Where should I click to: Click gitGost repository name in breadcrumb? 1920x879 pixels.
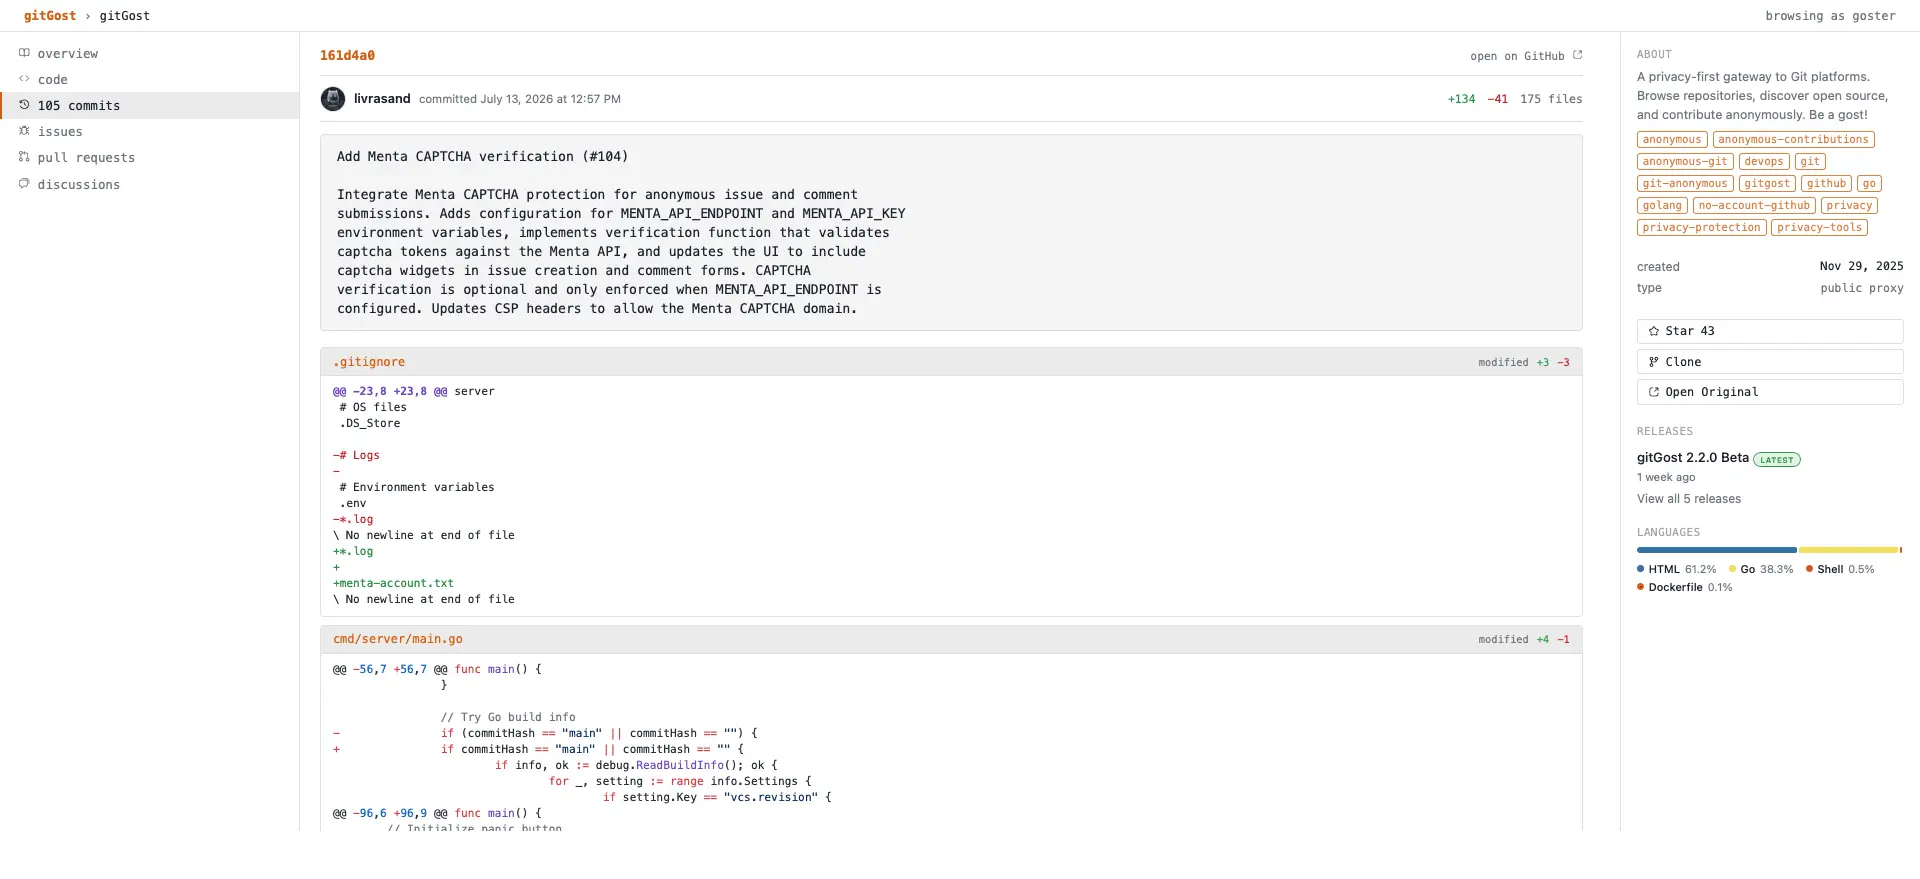(x=125, y=16)
